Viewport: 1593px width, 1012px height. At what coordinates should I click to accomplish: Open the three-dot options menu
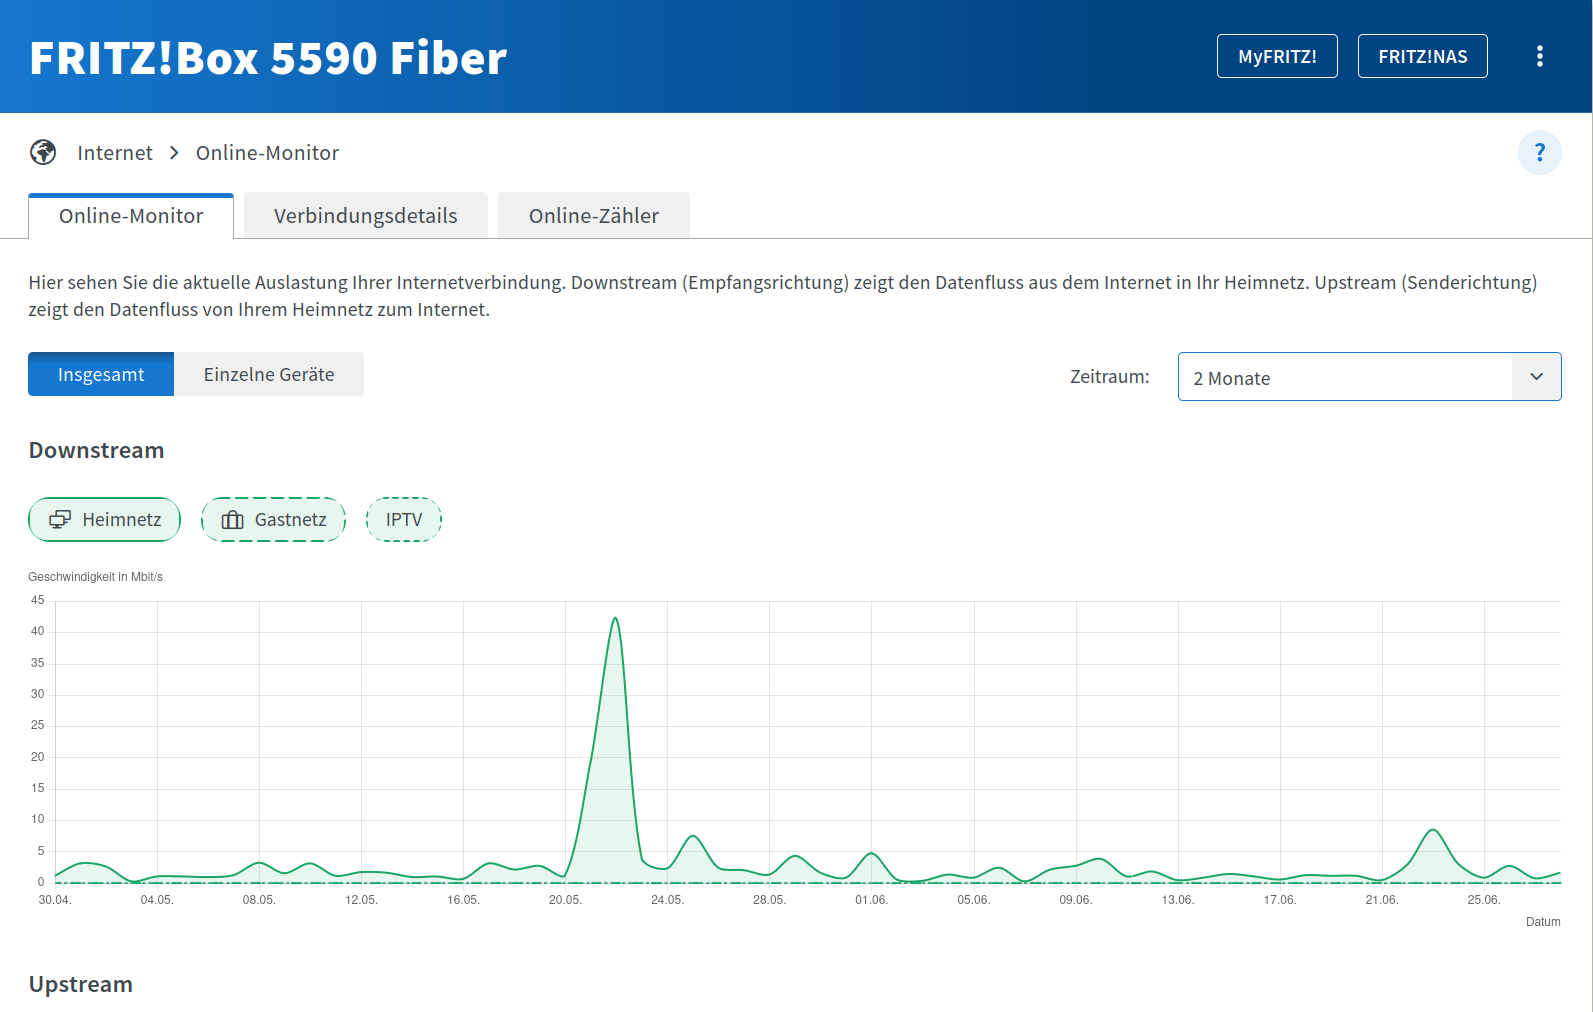pyautogui.click(x=1539, y=56)
